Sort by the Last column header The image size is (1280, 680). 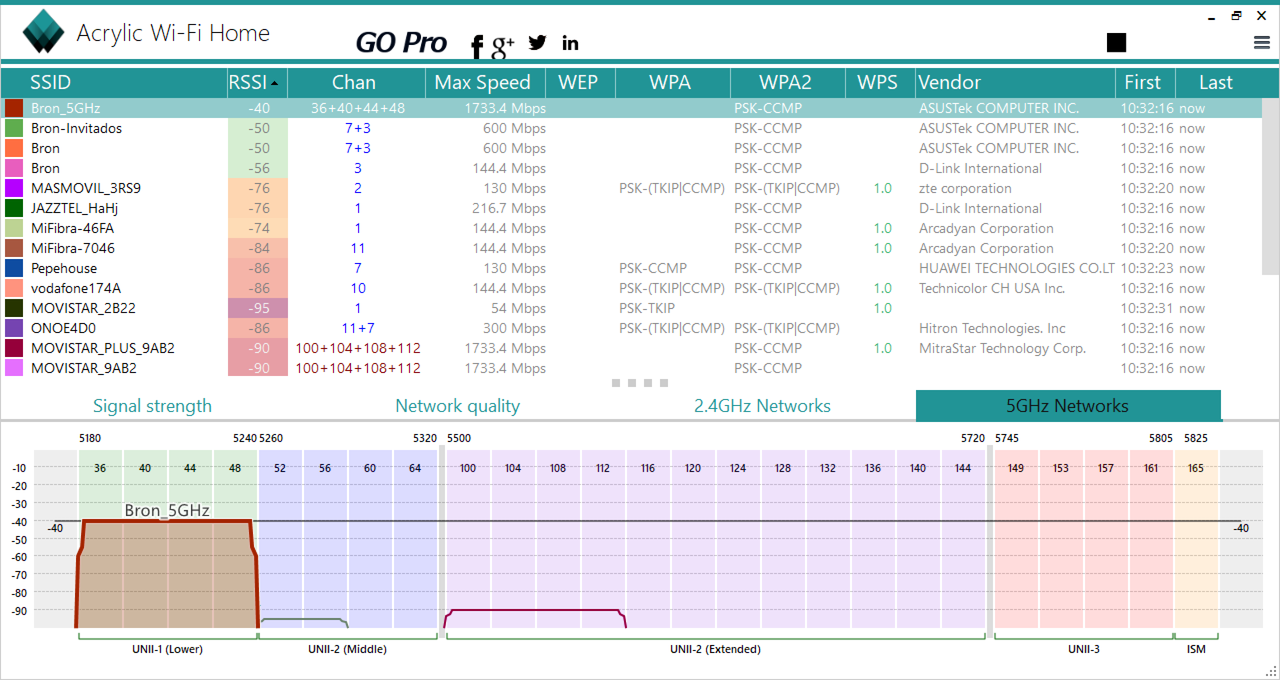tap(1217, 82)
